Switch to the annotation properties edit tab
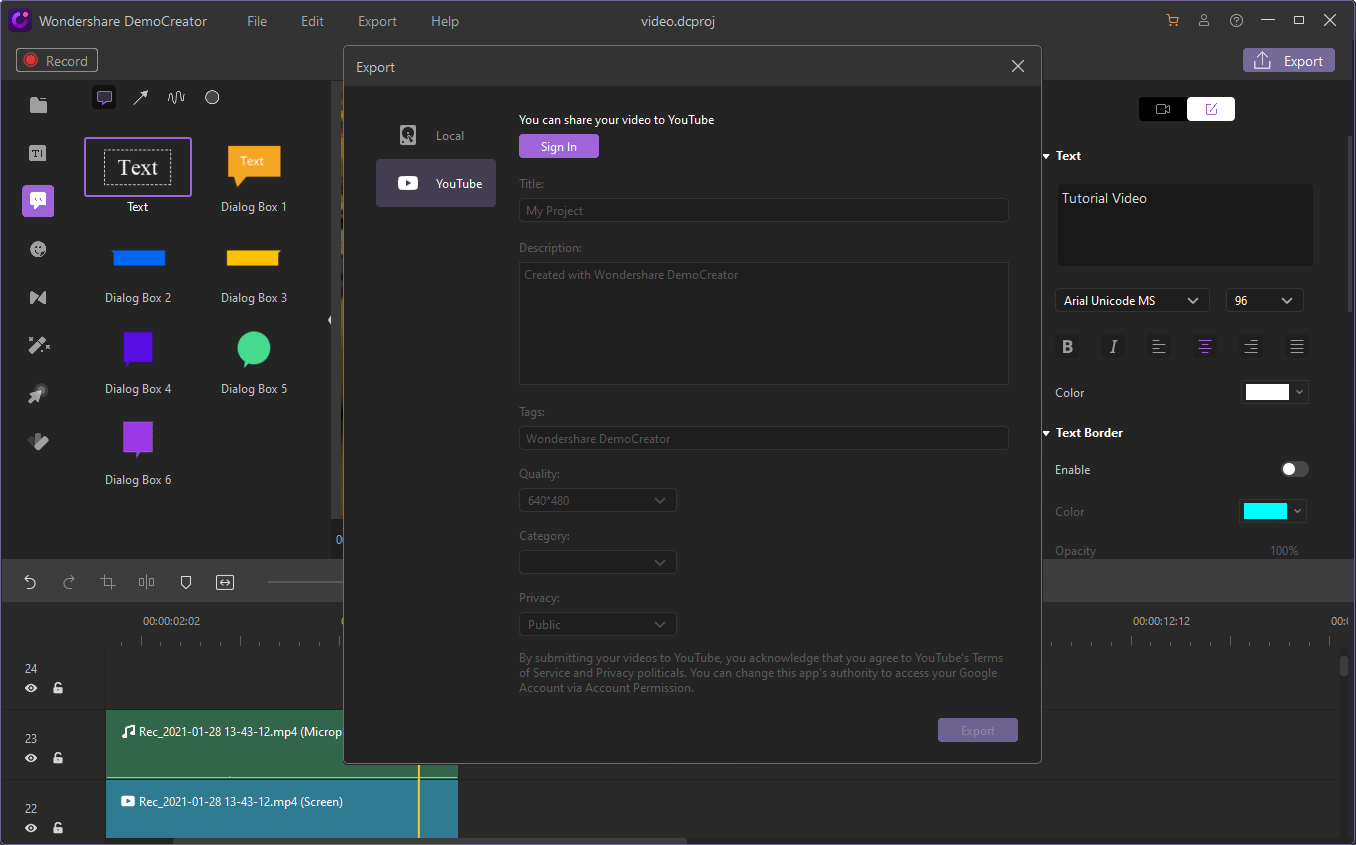The image size is (1356, 845). [x=1211, y=109]
